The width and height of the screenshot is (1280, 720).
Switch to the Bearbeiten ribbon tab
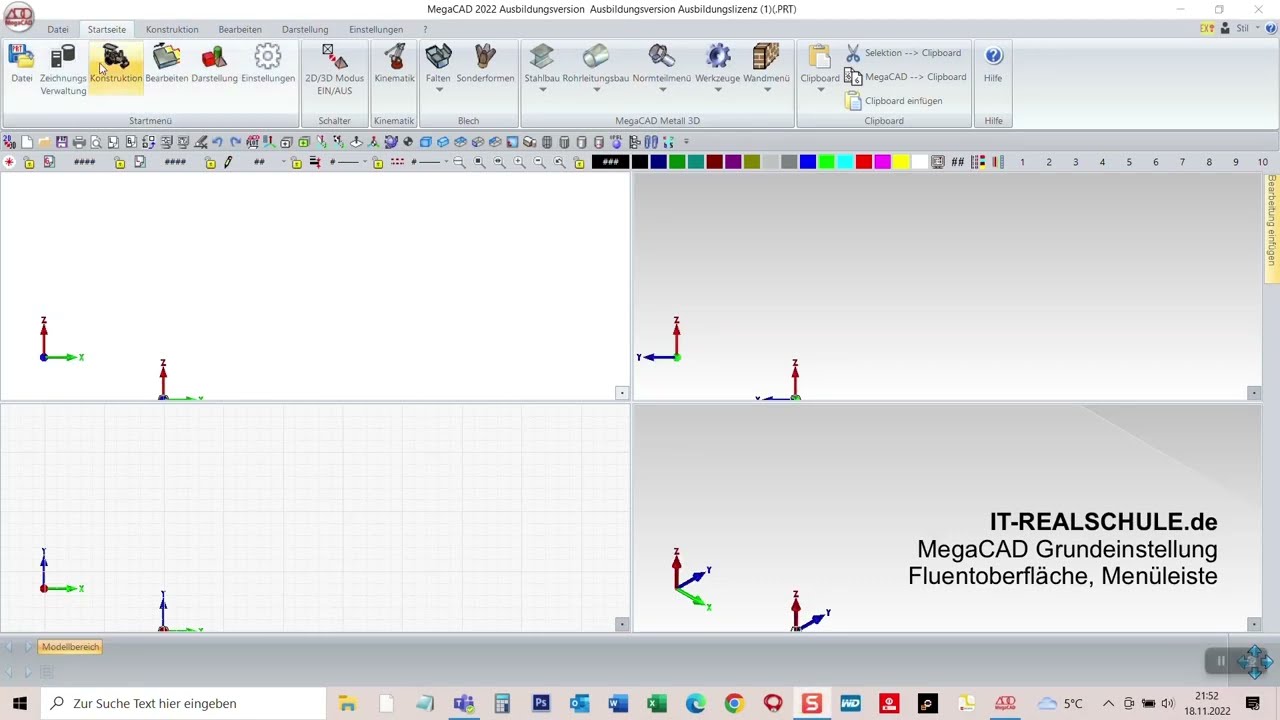click(x=240, y=29)
